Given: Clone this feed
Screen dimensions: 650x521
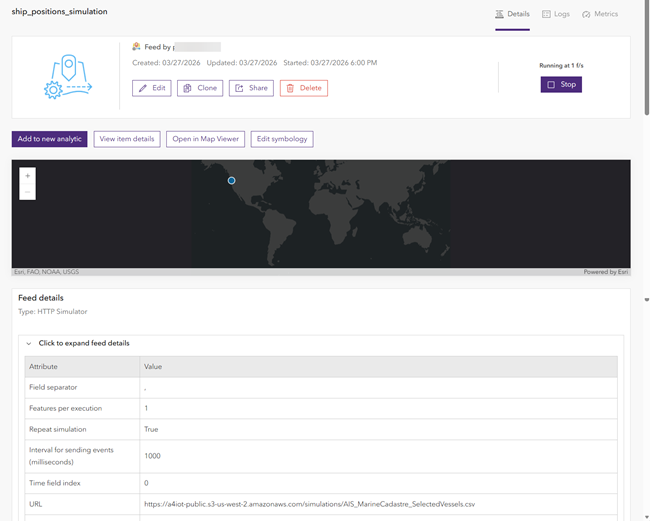Looking at the screenshot, I should pyautogui.click(x=200, y=88).
